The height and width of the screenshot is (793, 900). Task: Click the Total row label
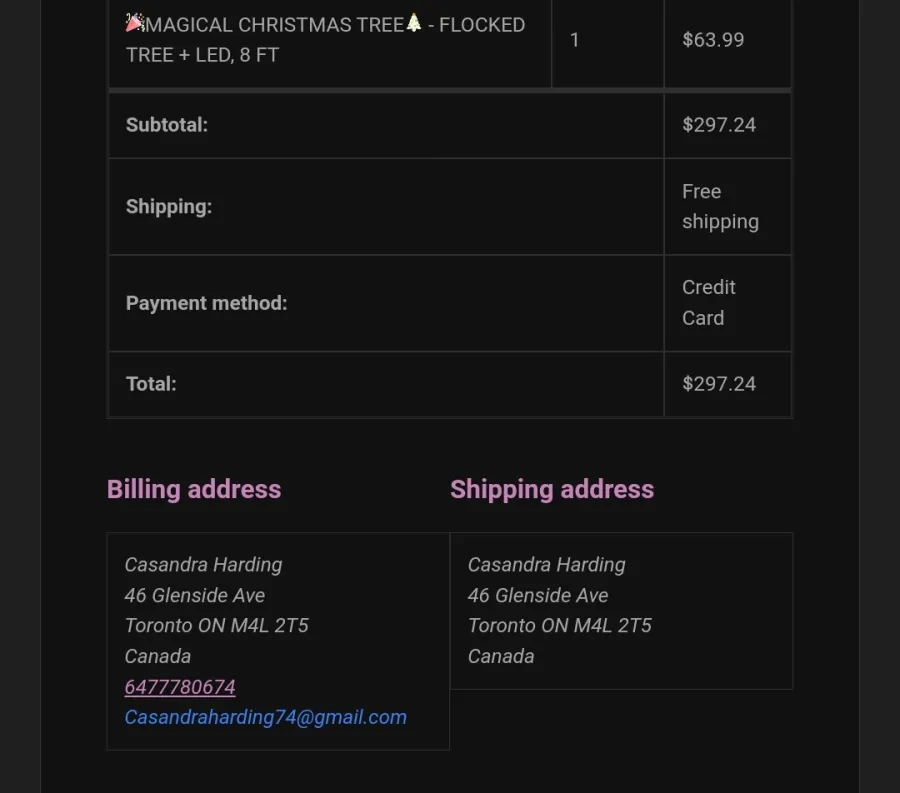(x=151, y=384)
